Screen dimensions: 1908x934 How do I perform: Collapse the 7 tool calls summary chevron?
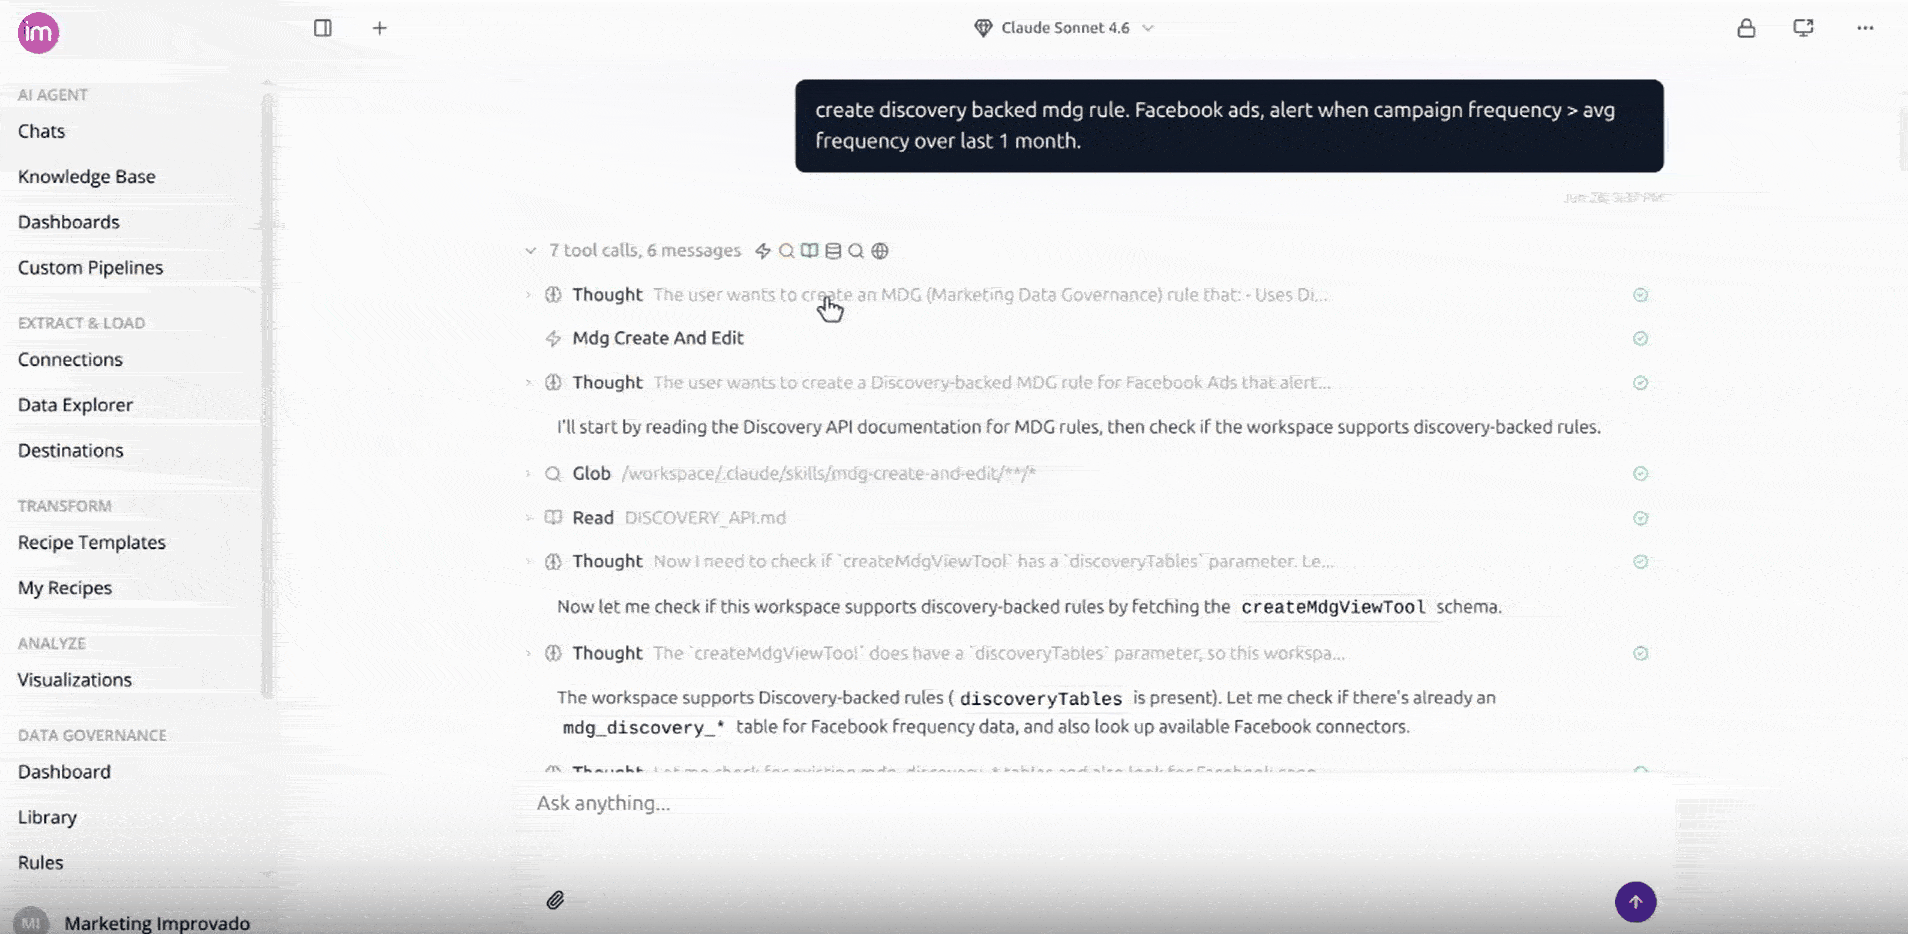[x=530, y=251]
